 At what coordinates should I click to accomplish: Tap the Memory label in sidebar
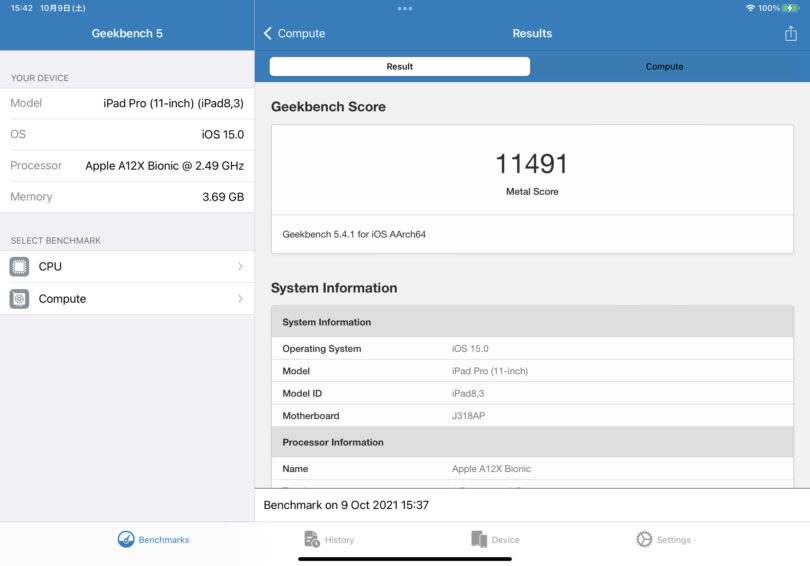pos(32,197)
